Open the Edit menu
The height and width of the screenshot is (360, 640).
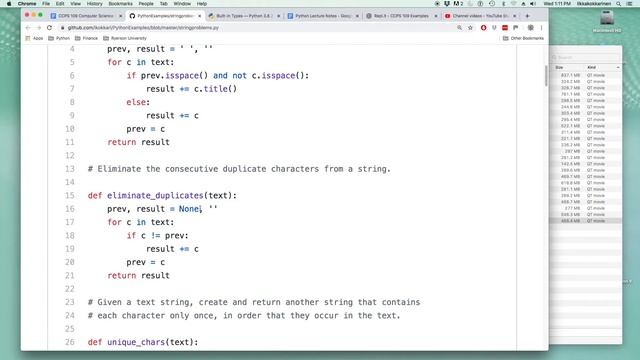tap(60, 4)
